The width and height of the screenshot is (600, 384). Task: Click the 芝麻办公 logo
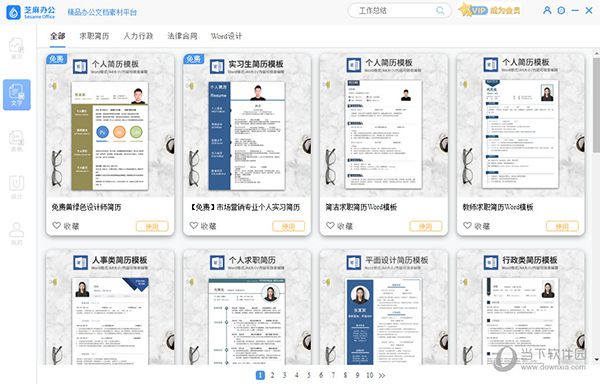click(31, 12)
